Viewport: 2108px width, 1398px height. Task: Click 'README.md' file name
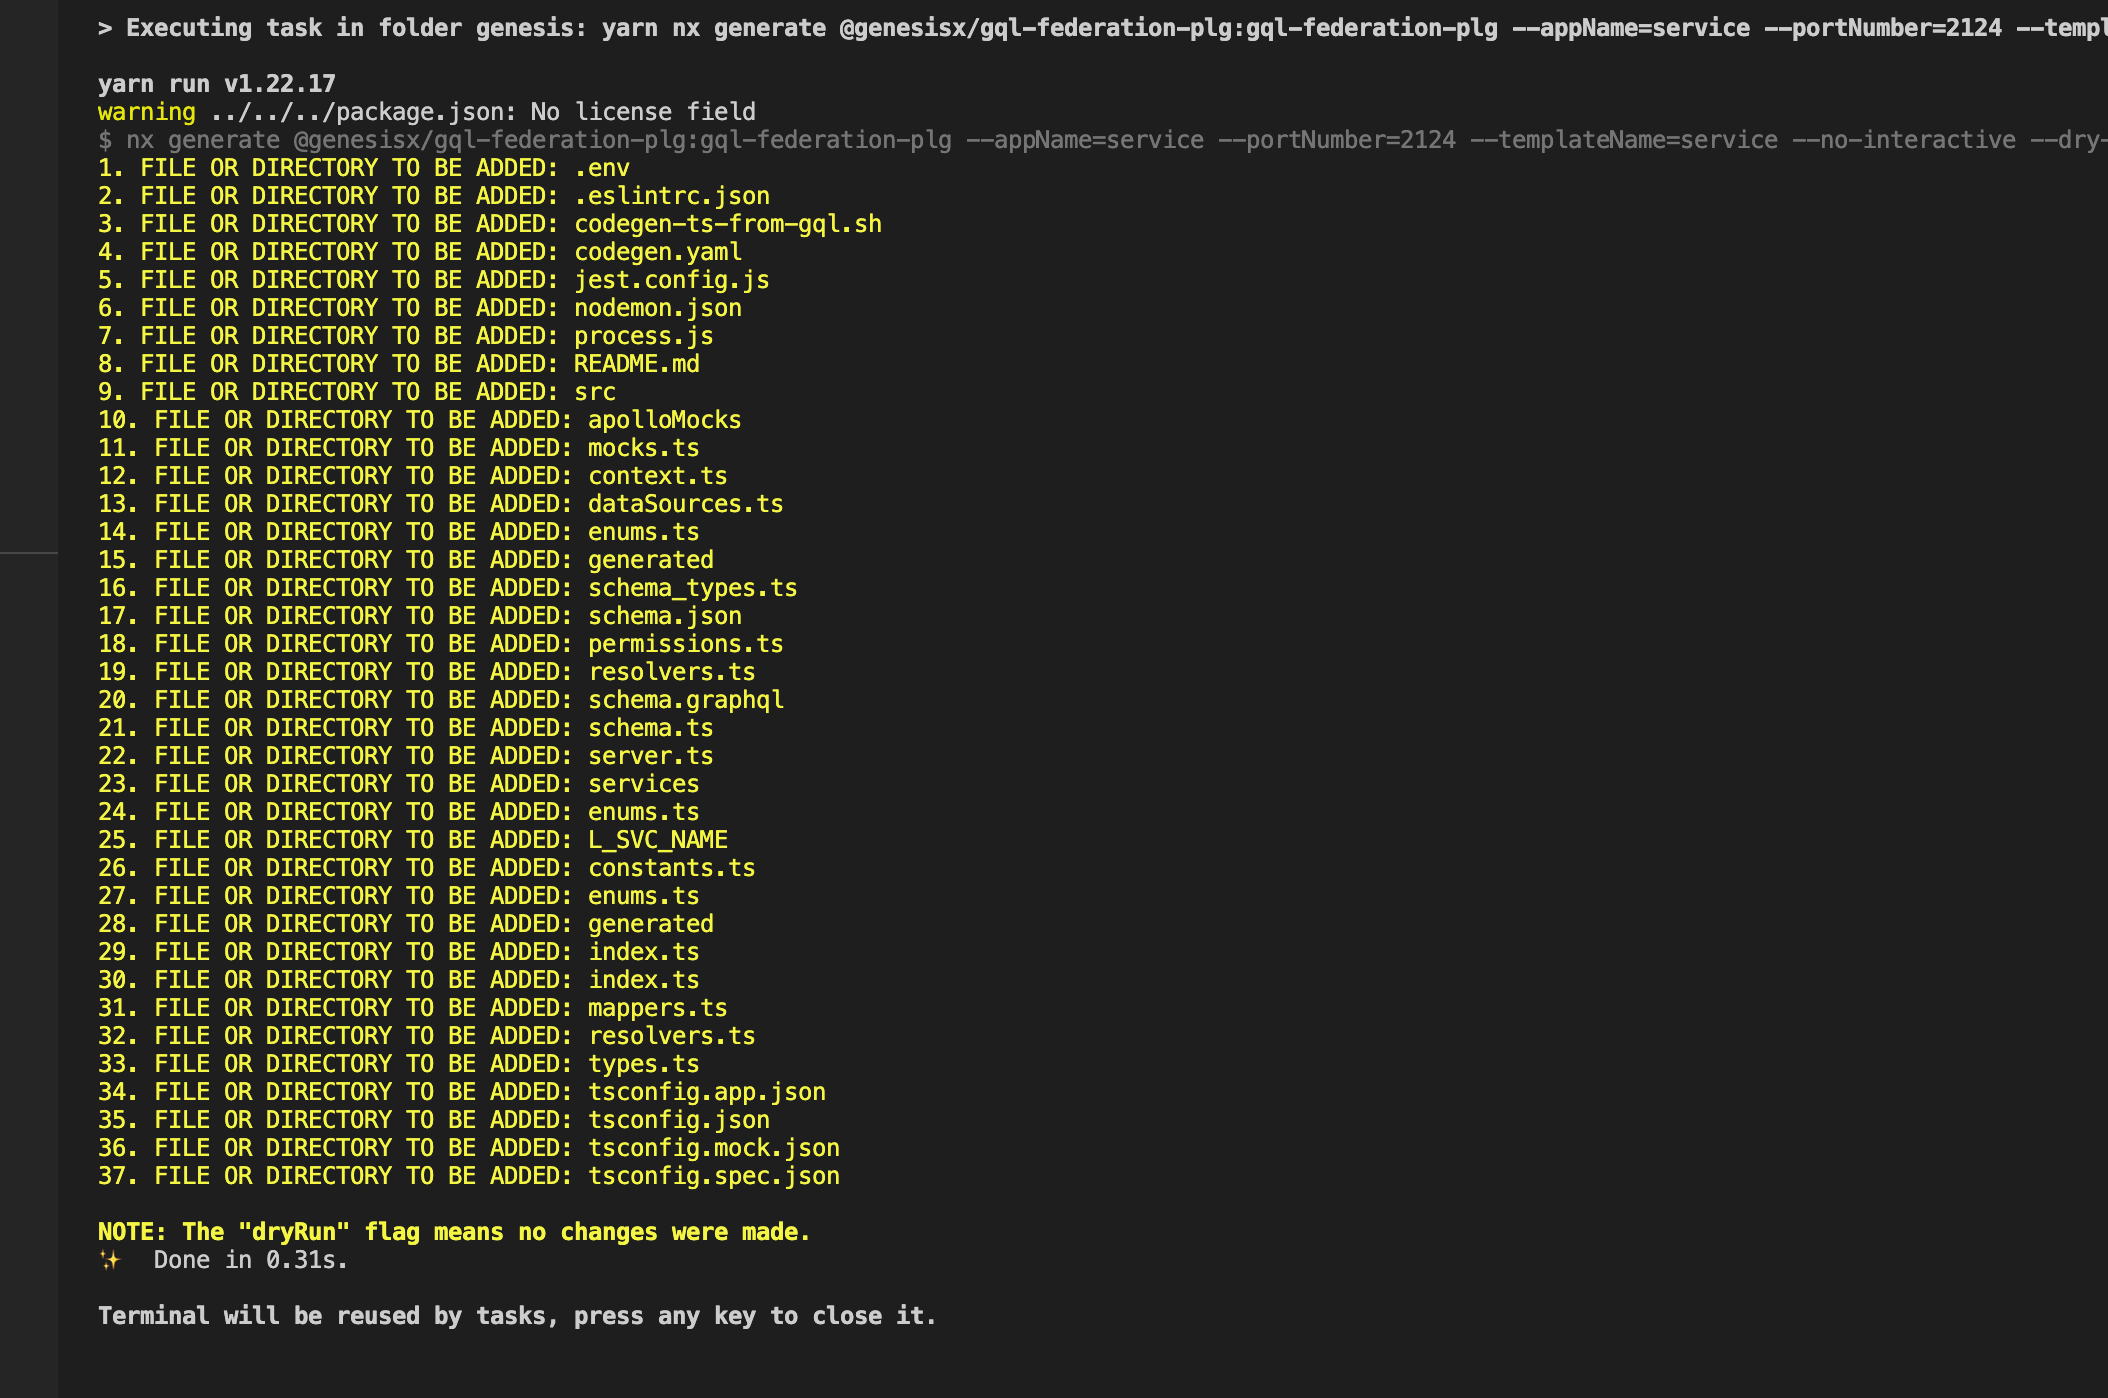pyautogui.click(x=637, y=364)
